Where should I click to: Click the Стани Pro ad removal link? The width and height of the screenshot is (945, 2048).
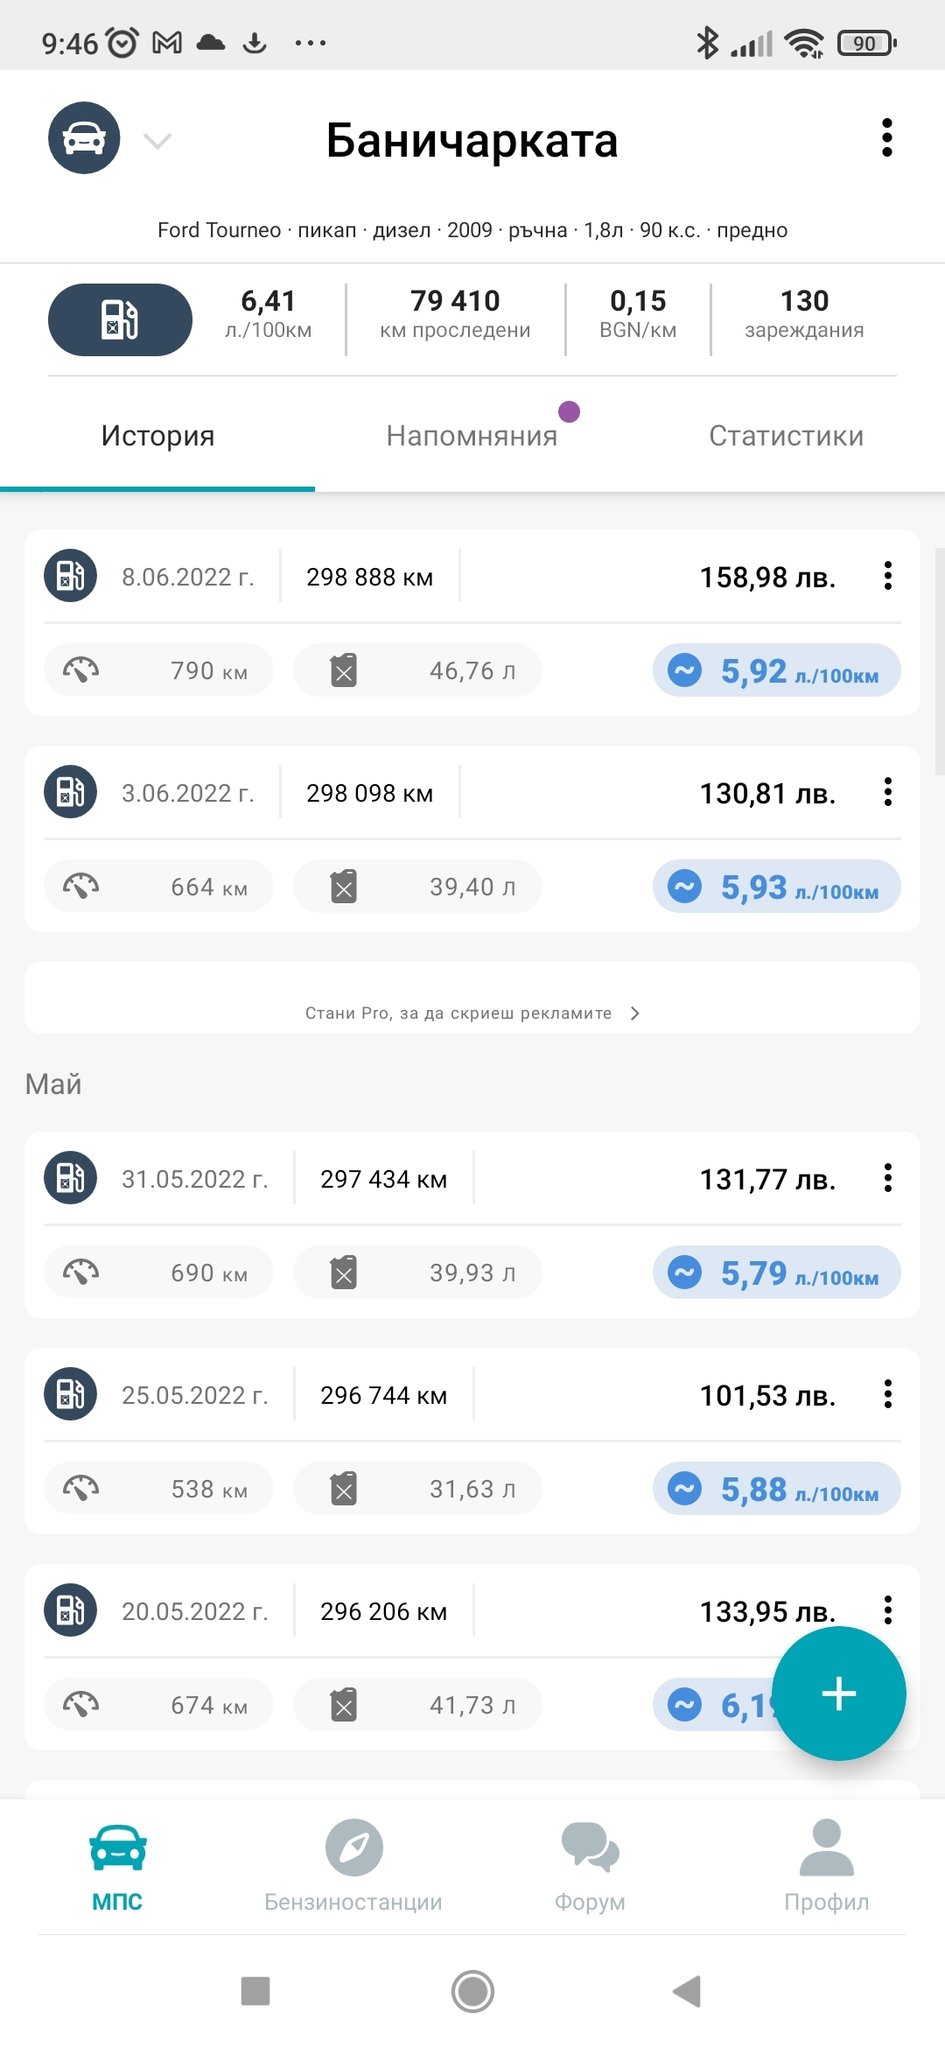(x=472, y=1013)
